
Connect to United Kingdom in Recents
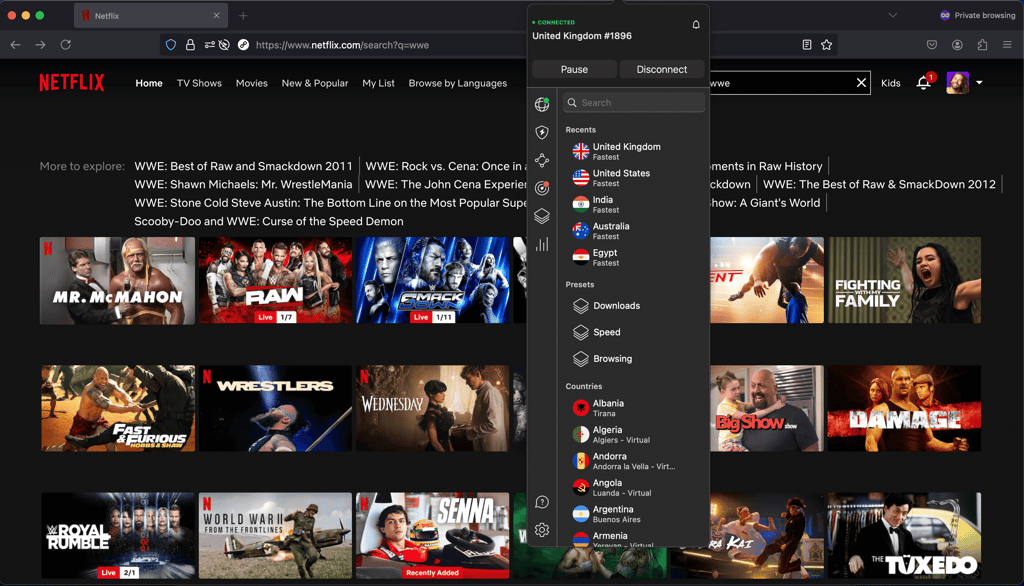(x=635, y=152)
